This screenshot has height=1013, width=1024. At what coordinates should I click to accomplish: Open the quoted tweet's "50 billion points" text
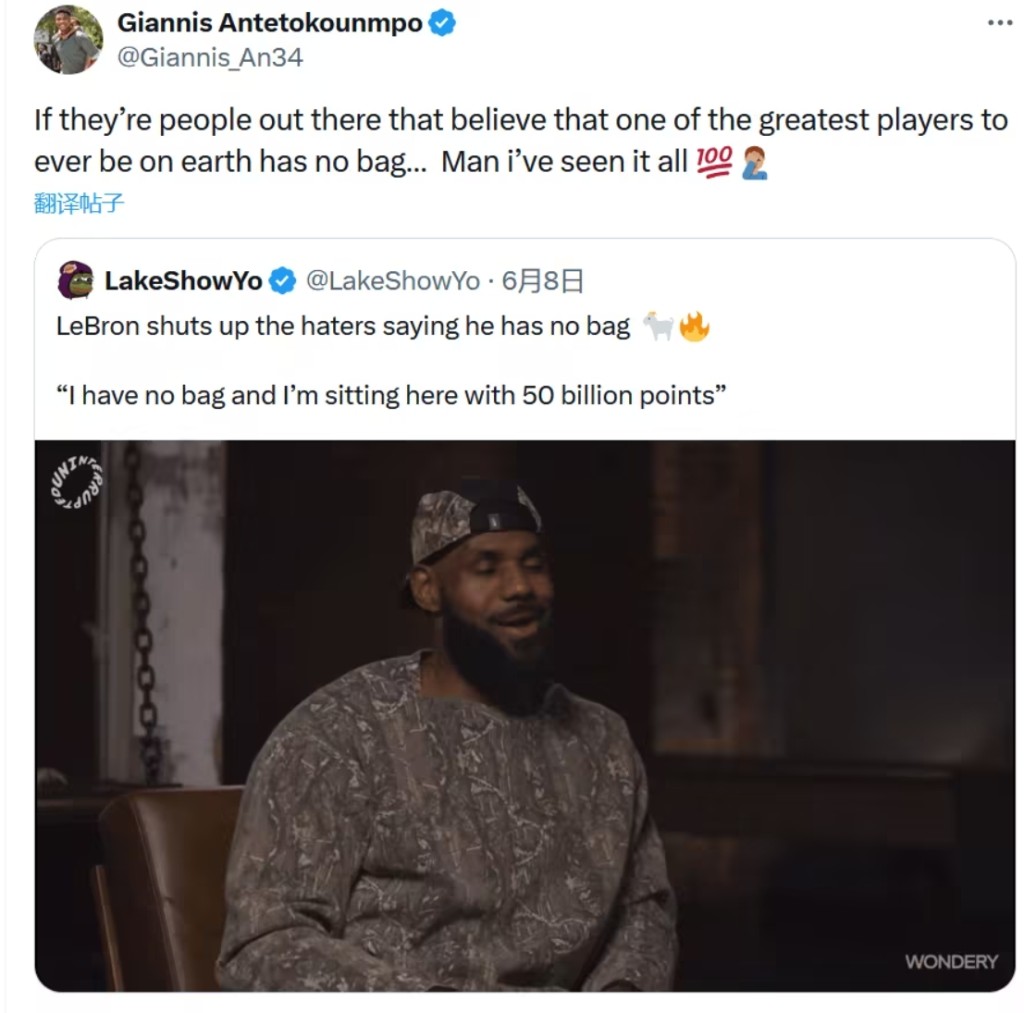click(x=624, y=396)
